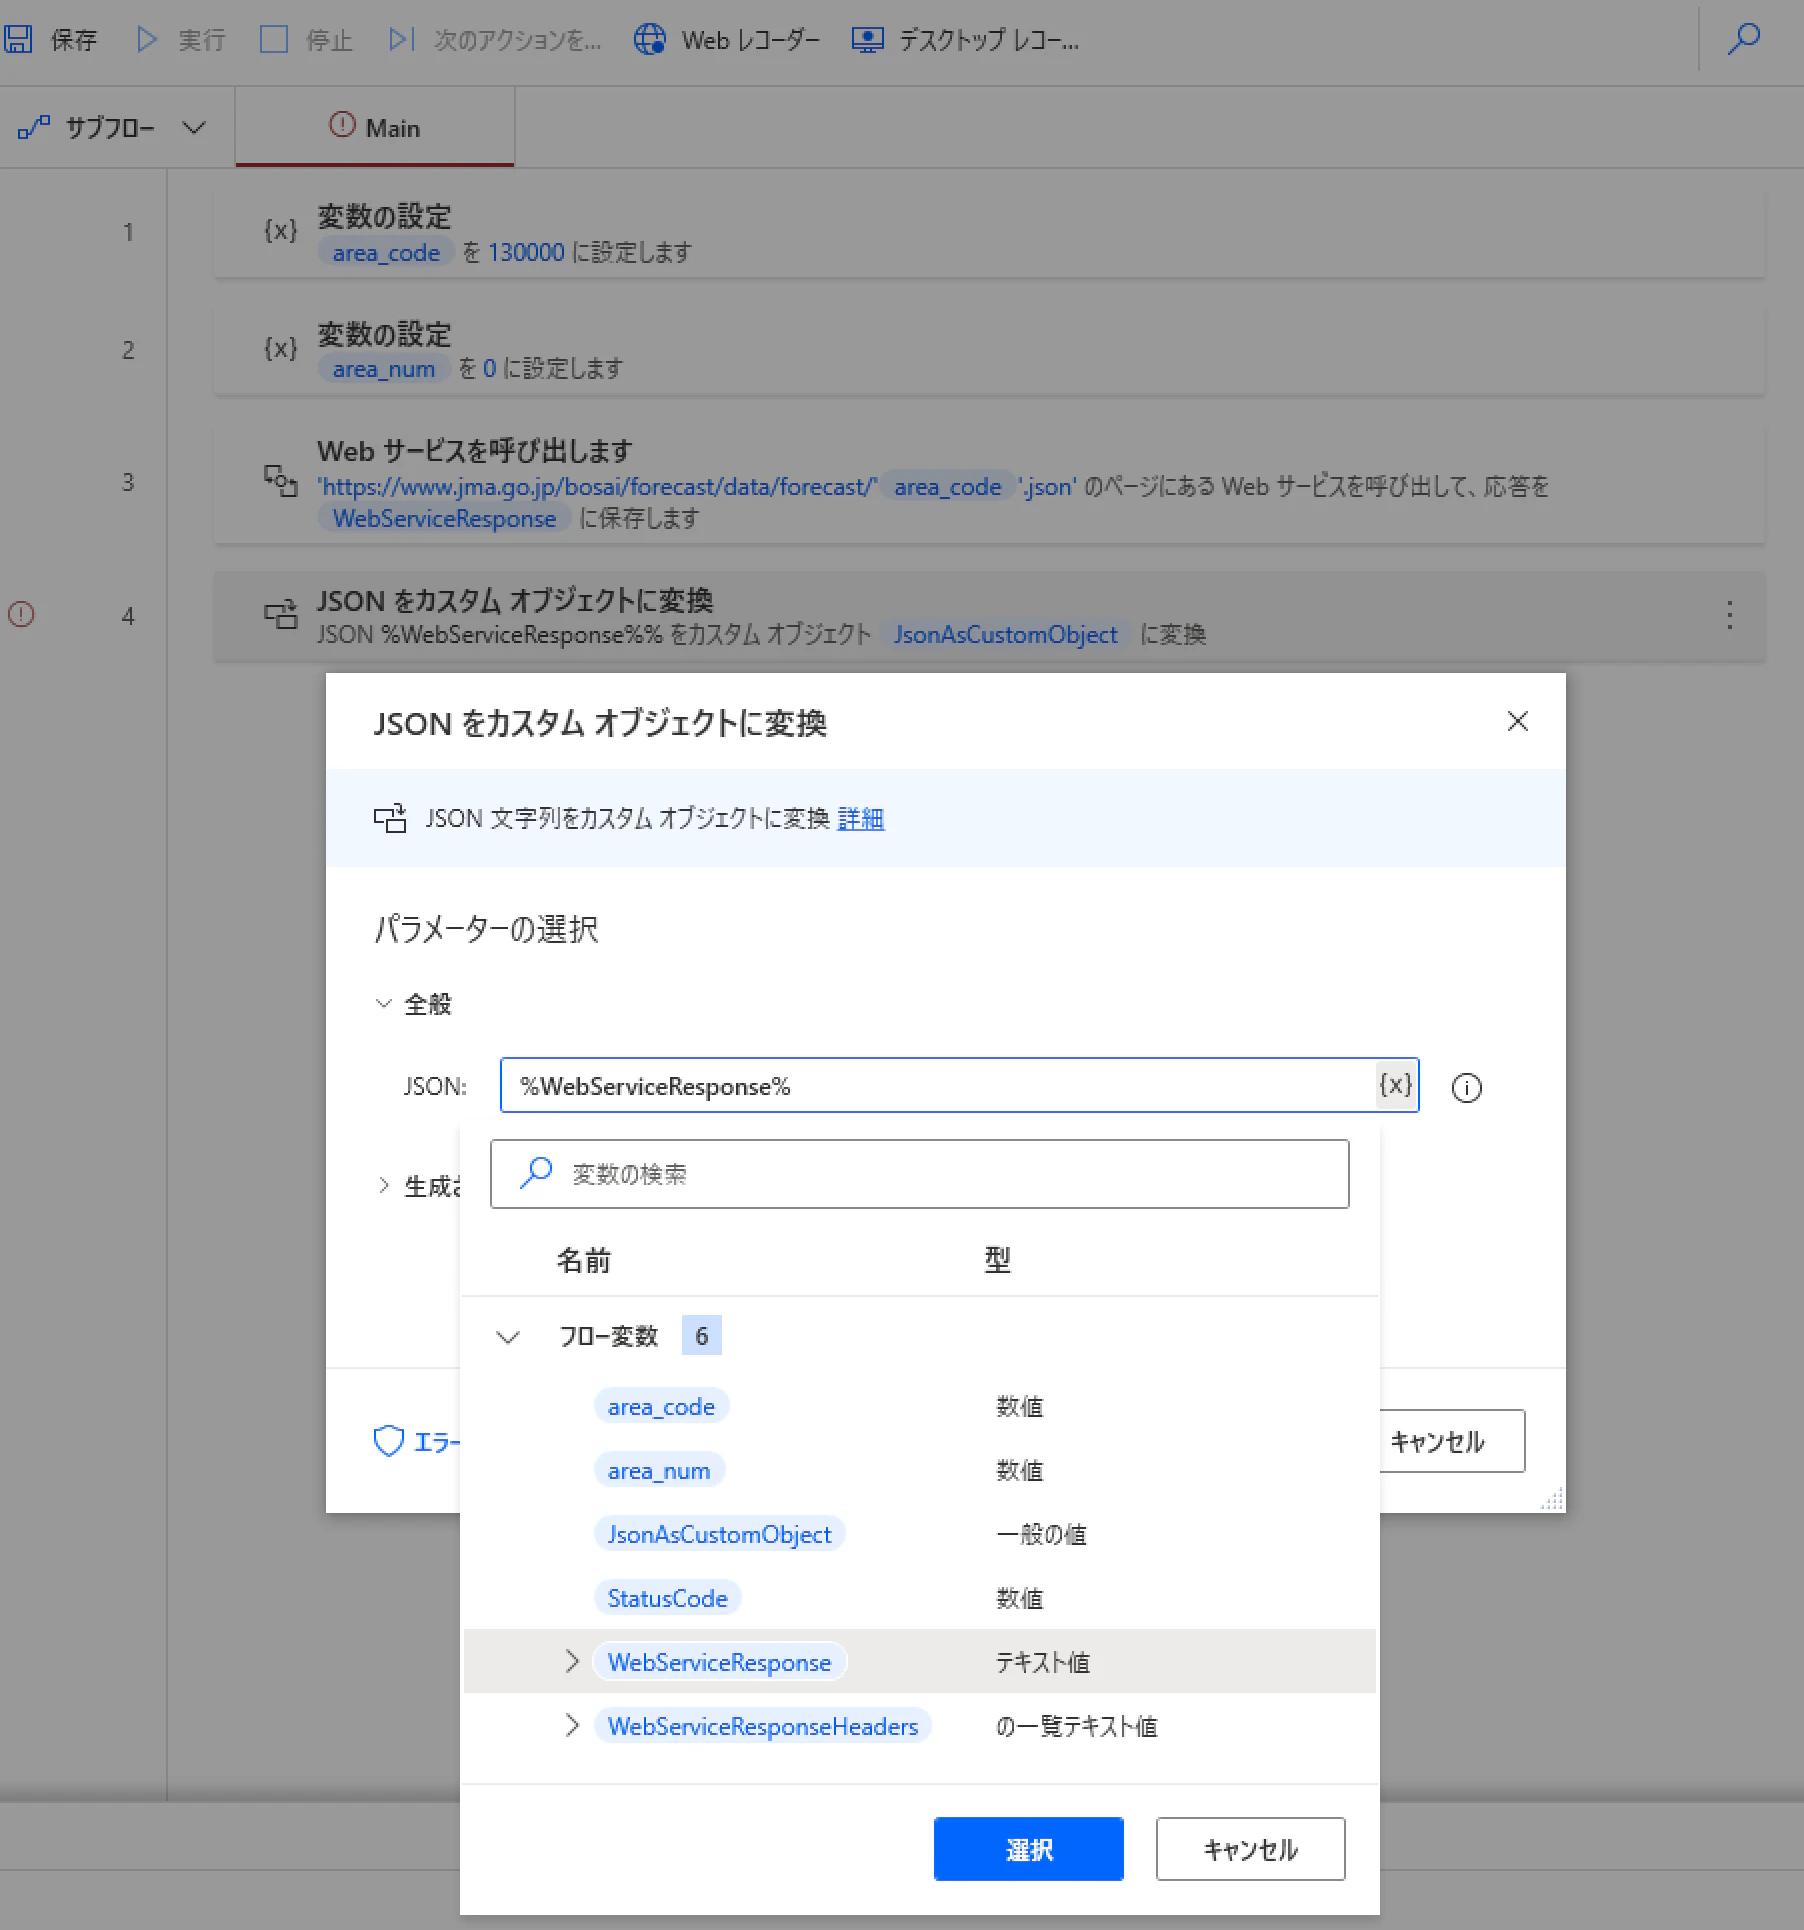Screen dimensions: 1804x1930
Task: Click the 変数の検索 search box
Action: [x=920, y=1174]
